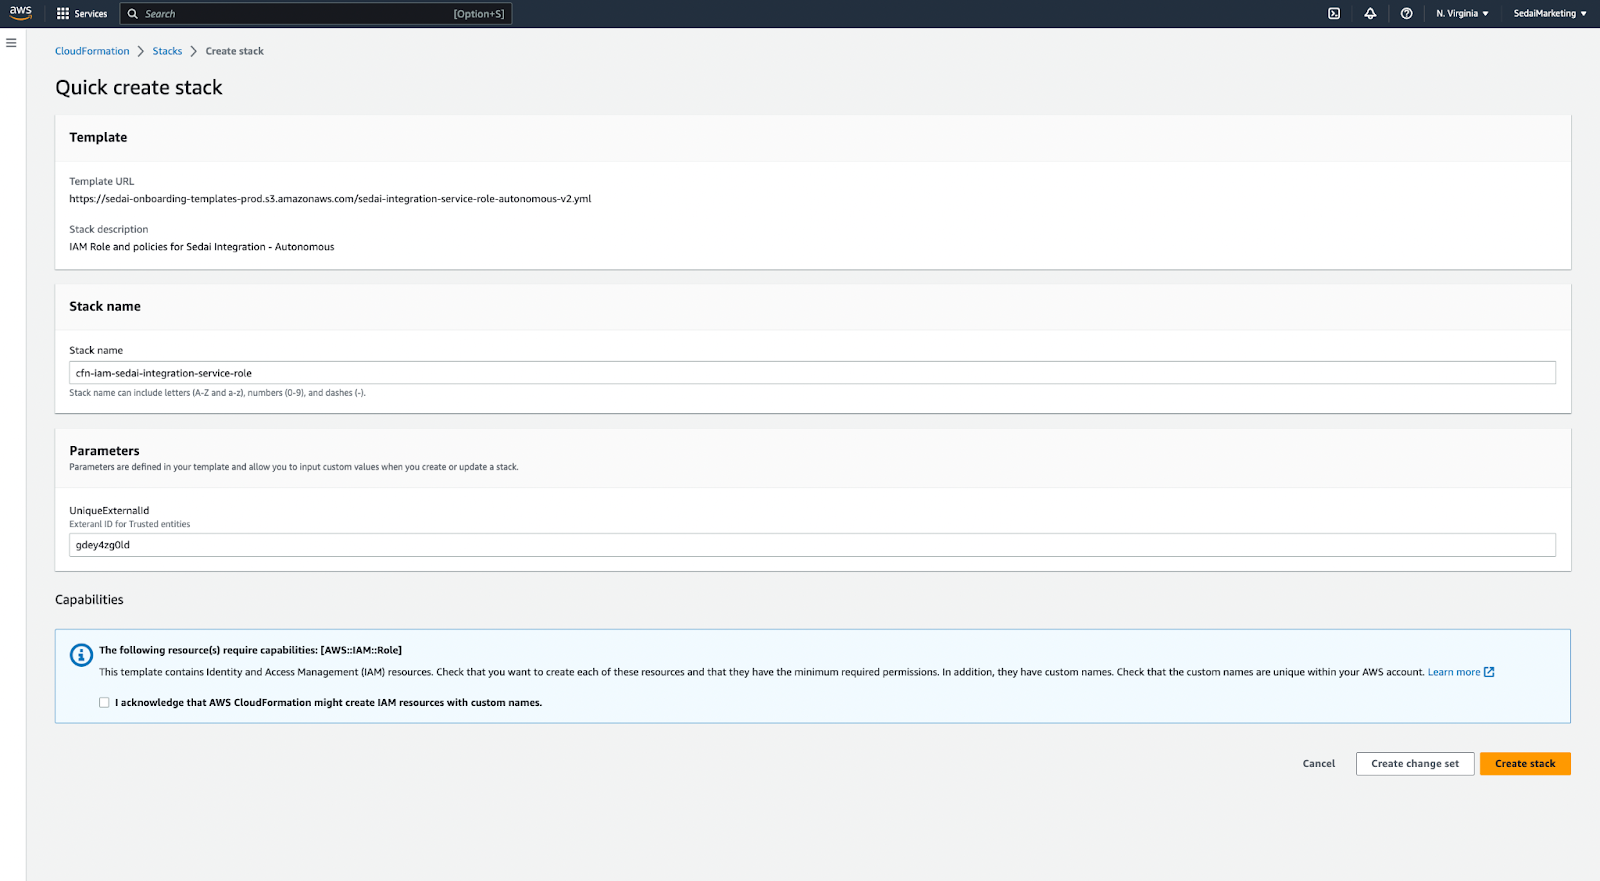Focus the UniqueExternalId input field
This screenshot has height=881, width=1600.
(x=812, y=545)
